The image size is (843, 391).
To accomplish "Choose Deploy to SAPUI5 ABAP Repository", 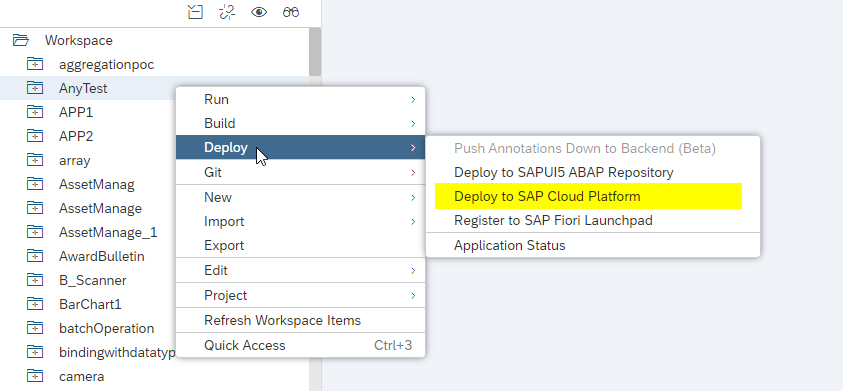I will (593, 172).
